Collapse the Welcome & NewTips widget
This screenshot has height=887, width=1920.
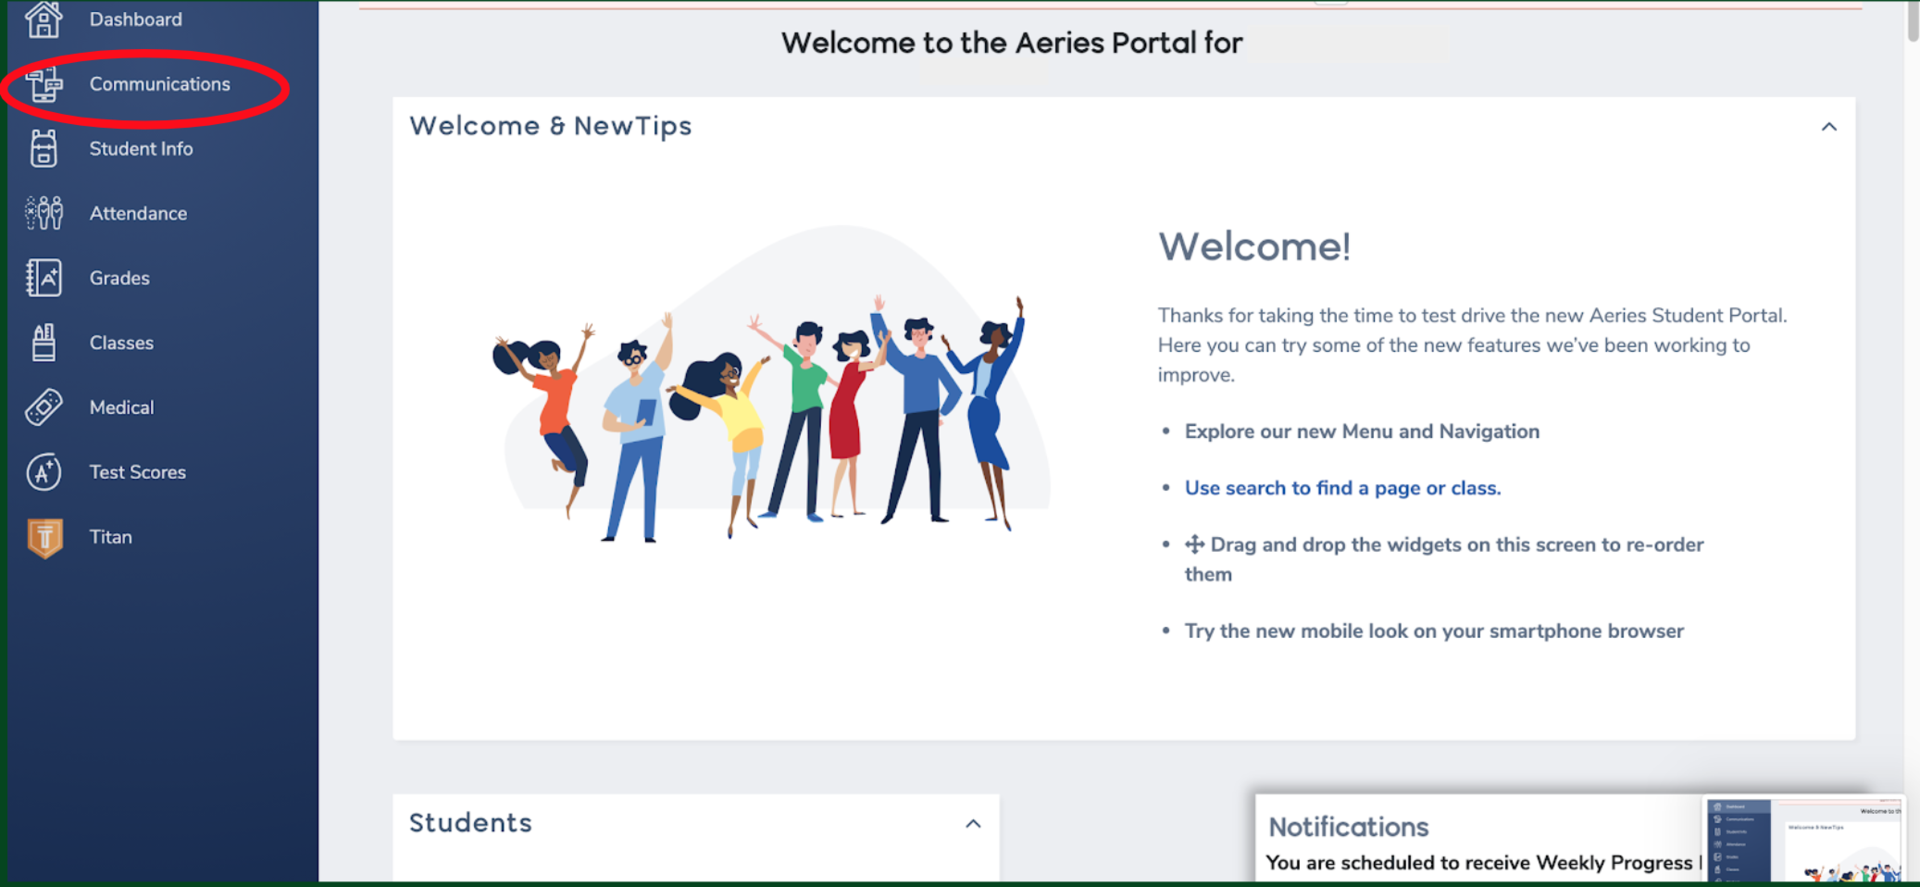click(1829, 127)
